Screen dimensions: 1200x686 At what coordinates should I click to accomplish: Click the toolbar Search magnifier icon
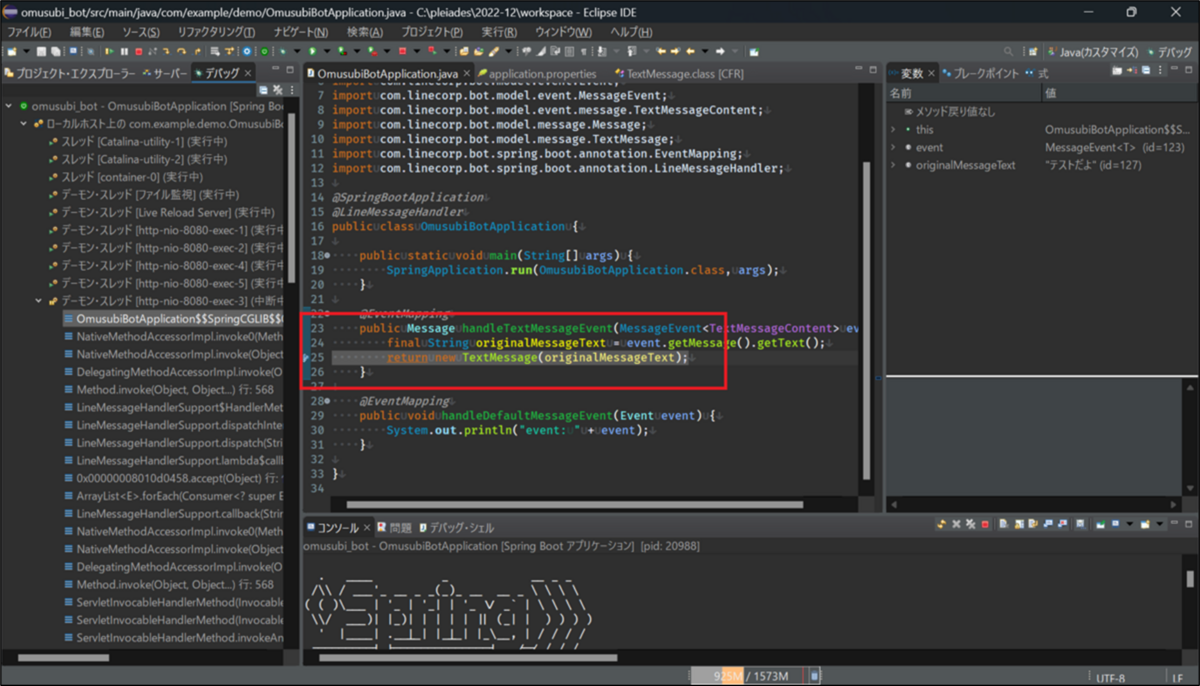click(x=1008, y=50)
